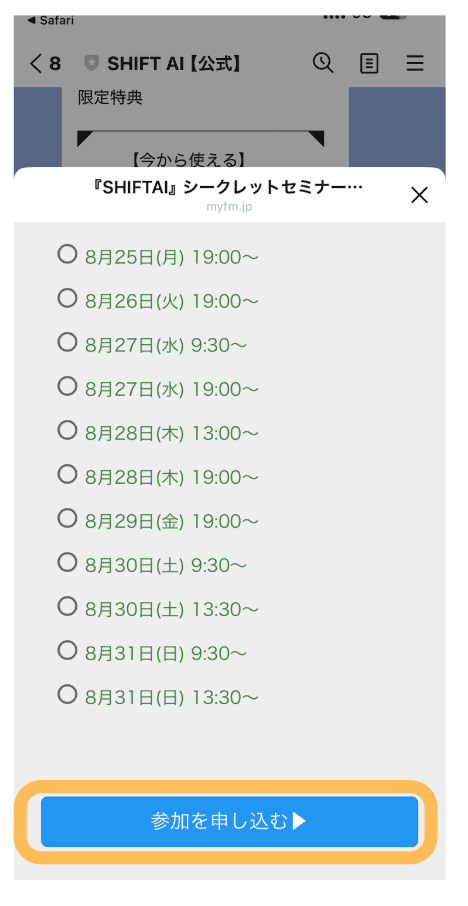Select 8月29日(金) 19:00 radio button
Screen dimensions: 468x906
click(x=67, y=519)
